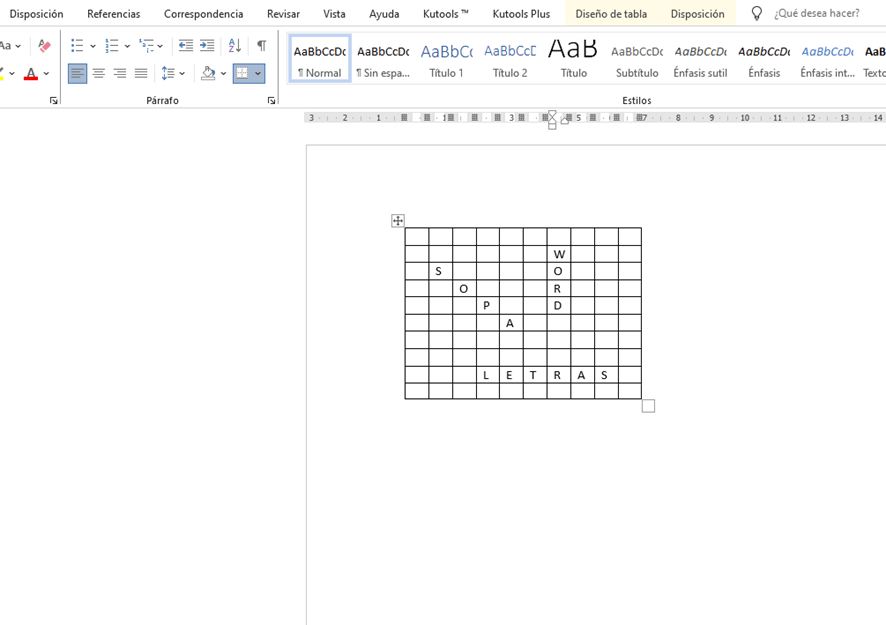Apply the Sin espaciado style
886x625 pixels.
[383, 59]
